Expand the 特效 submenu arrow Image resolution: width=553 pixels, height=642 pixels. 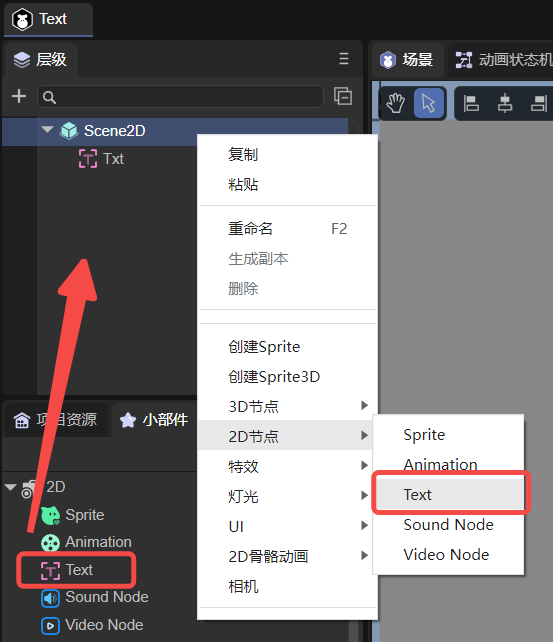pos(364,466)
